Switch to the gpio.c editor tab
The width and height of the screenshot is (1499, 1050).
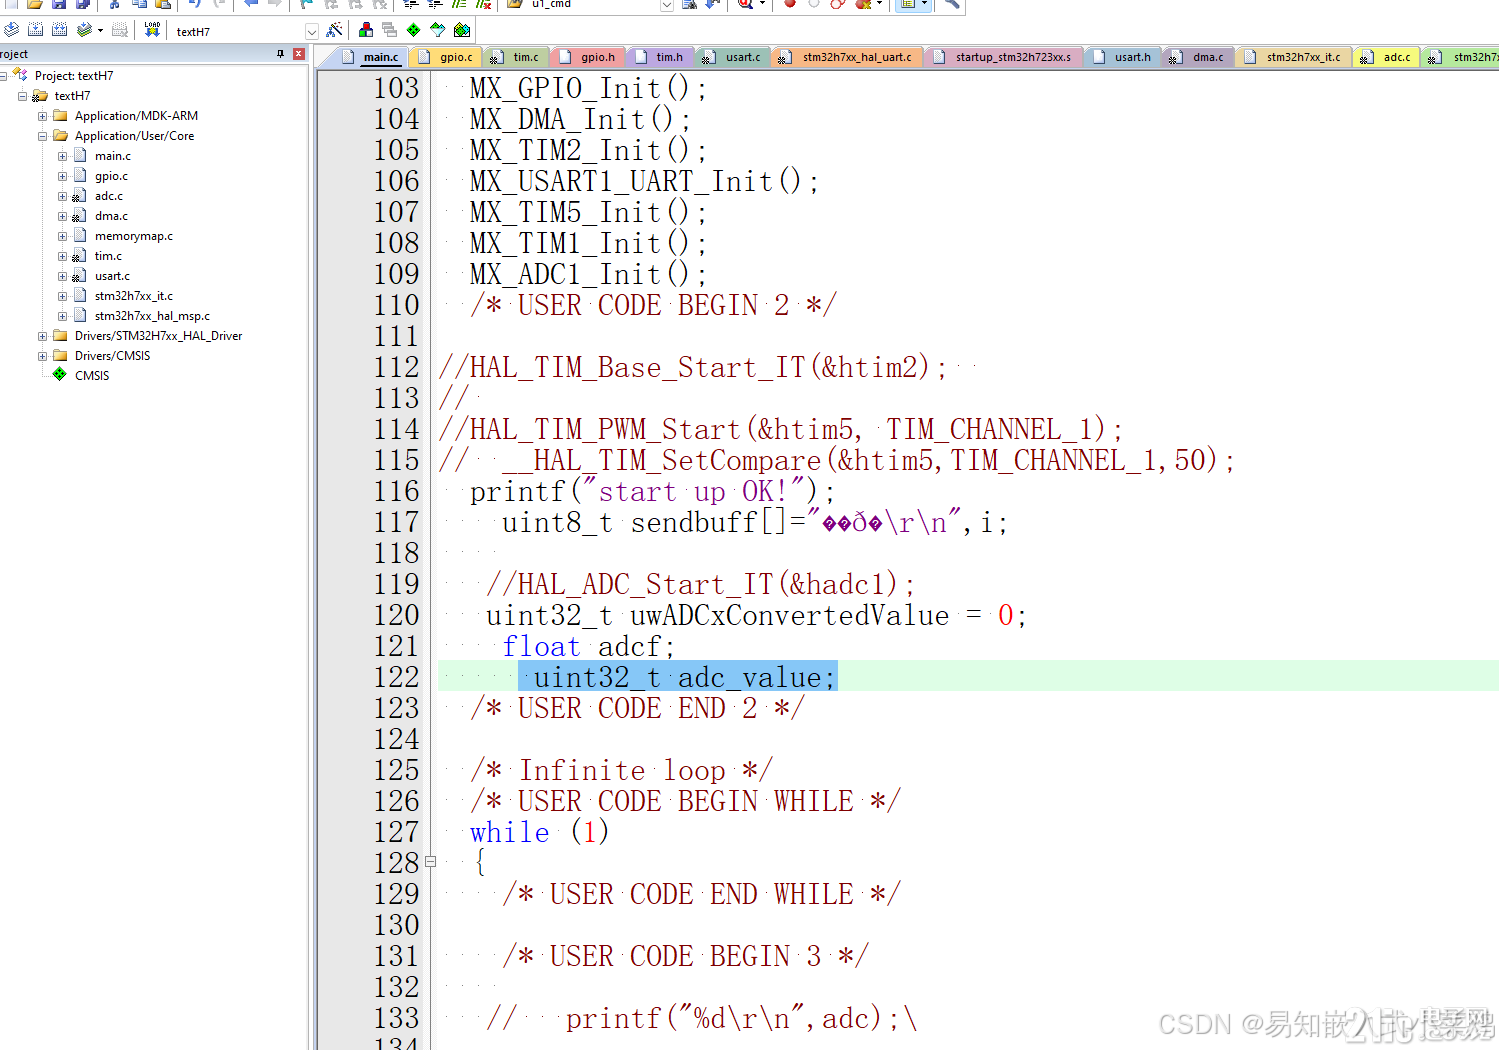(x=447, y=57)
